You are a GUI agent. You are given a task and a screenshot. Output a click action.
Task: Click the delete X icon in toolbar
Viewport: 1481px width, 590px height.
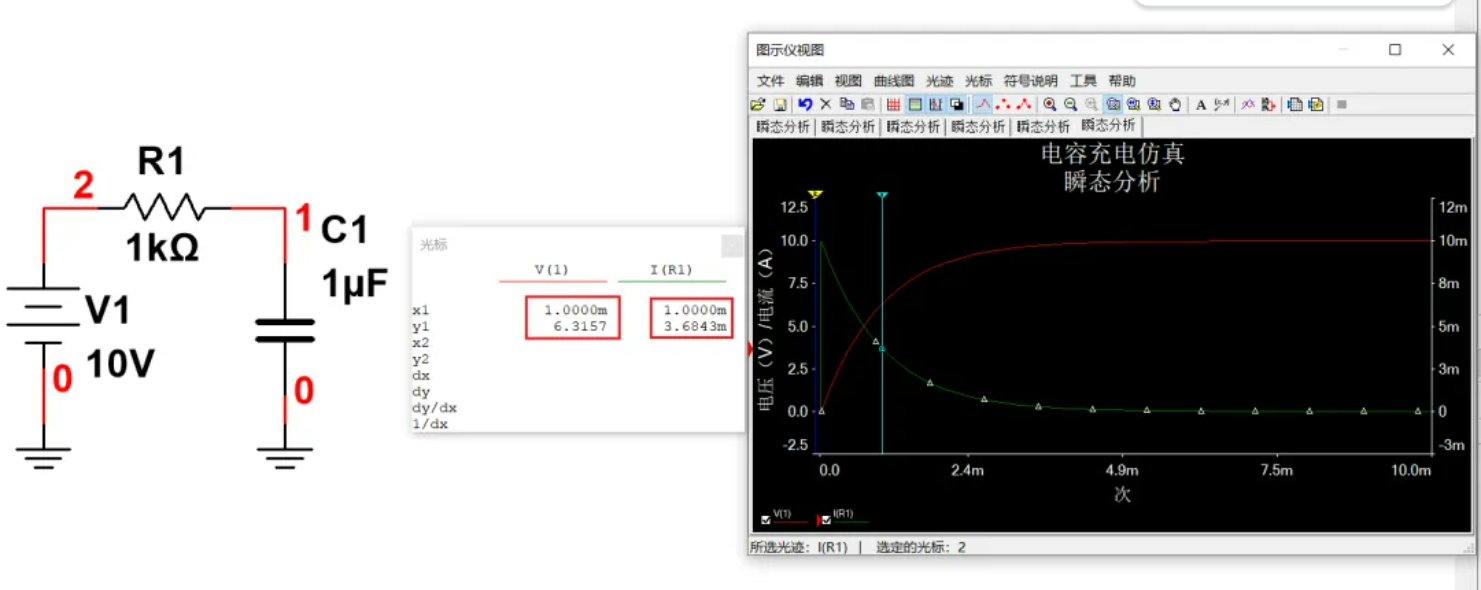coord(826,104)
